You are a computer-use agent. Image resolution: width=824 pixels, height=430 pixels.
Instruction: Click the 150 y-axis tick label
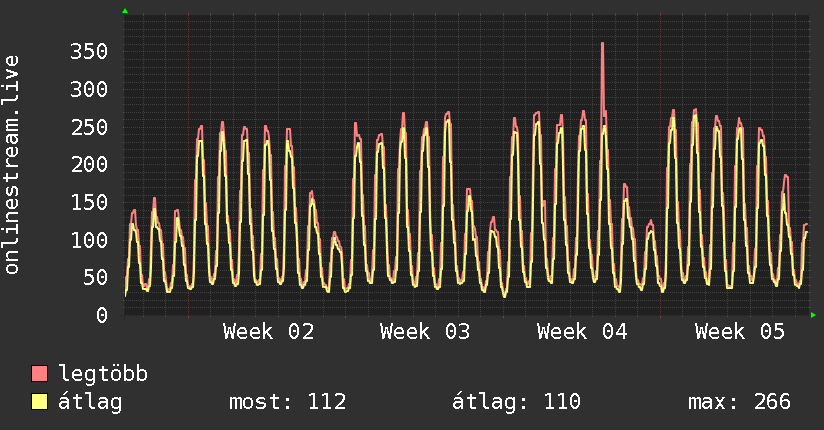88,203
